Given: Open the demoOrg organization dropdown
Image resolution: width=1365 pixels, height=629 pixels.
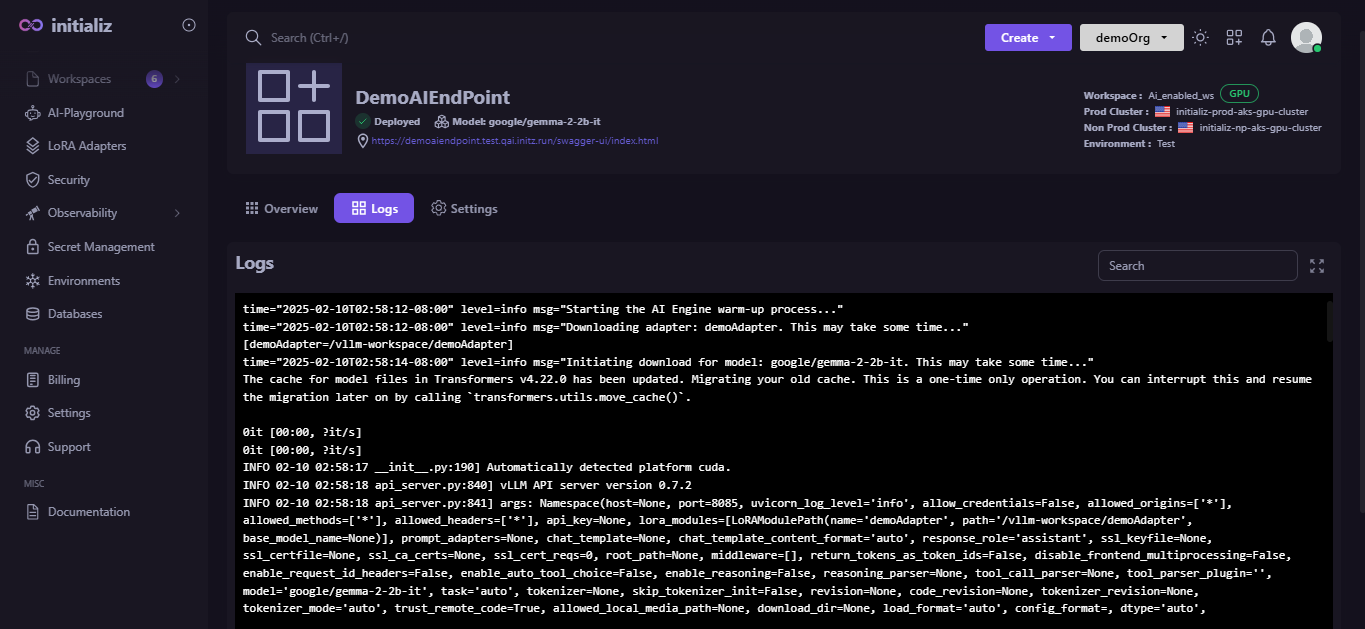Looking at the screenshot, I should pyautogui.click(x=1132, y=37).
